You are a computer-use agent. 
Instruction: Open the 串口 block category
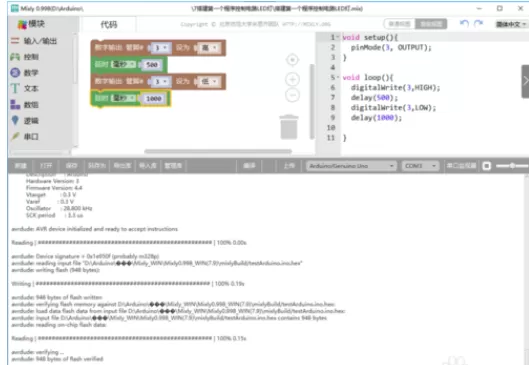point(25,136)
